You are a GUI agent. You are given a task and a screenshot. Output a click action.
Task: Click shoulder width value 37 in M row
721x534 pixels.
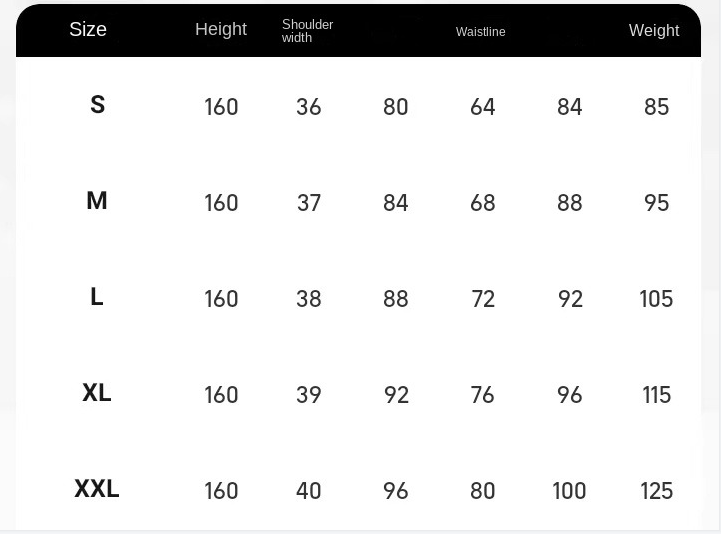pyautogui.click(x=309, y=203)
